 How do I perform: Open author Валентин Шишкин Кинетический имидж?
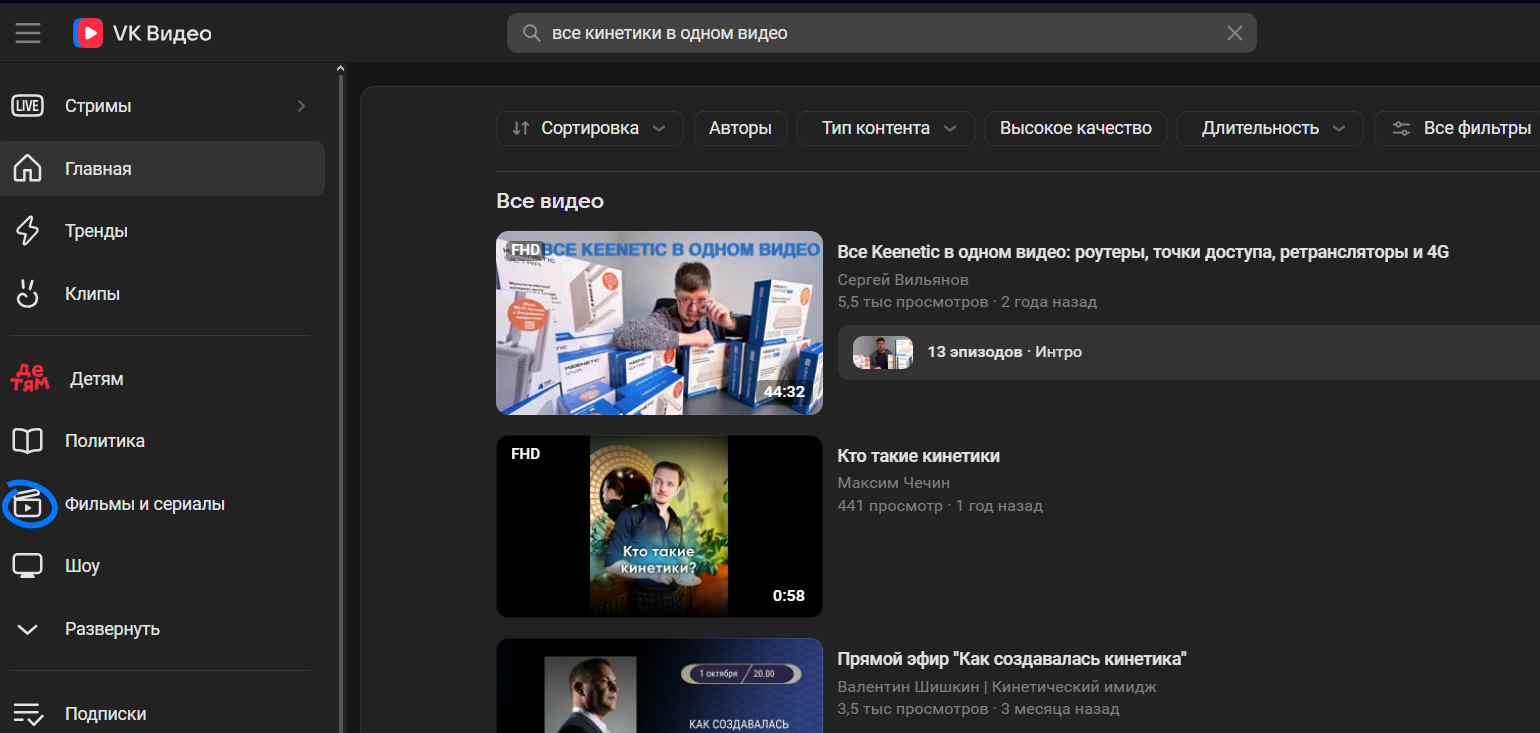tap(997, 686)
